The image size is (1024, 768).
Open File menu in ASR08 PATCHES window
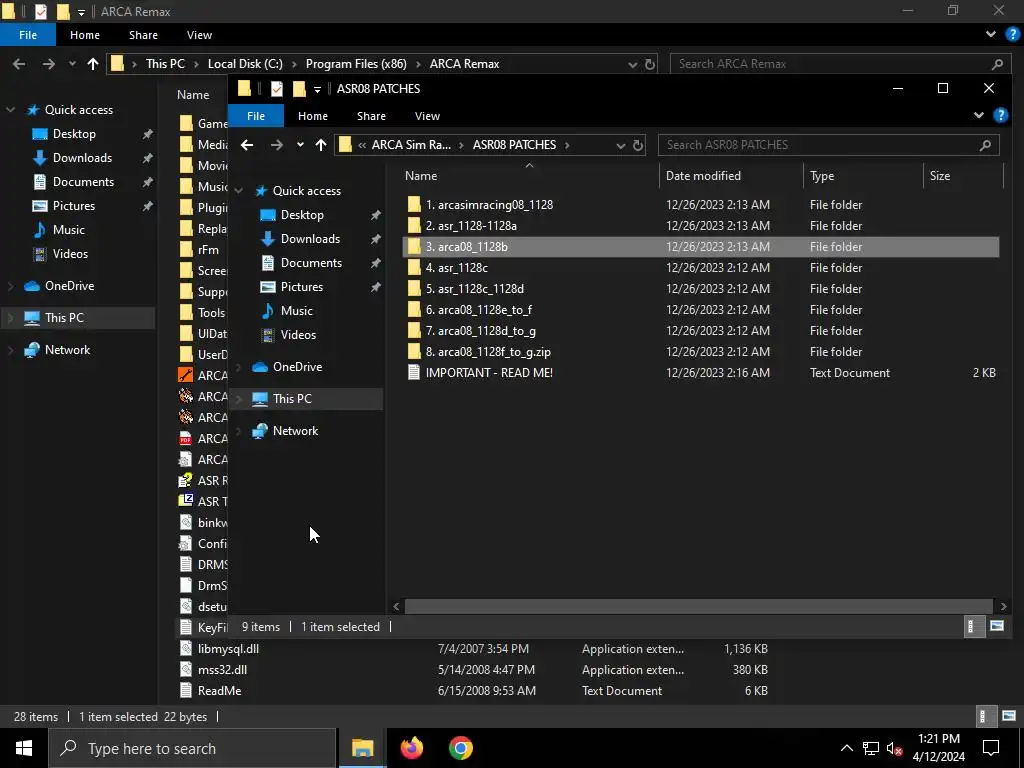(x=256, y=116)
